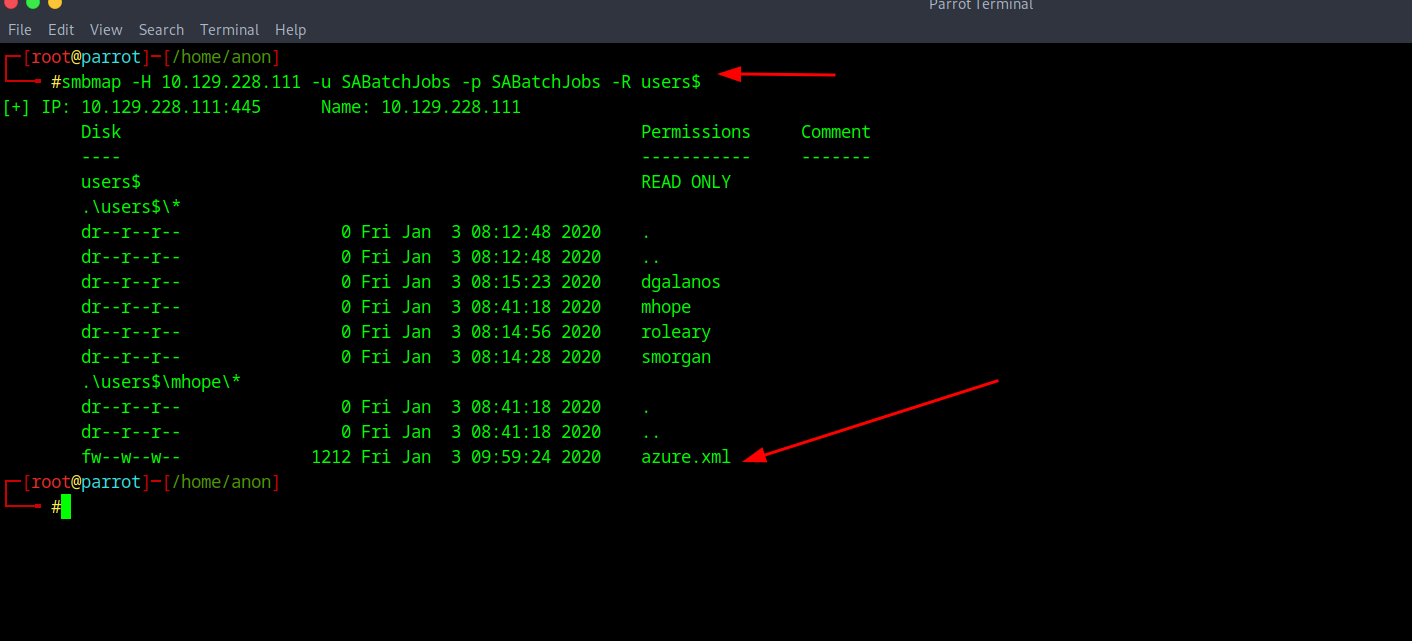The image size is (1412, 641).
Task: Click the roleary directory entry
Action: point(676,332)
